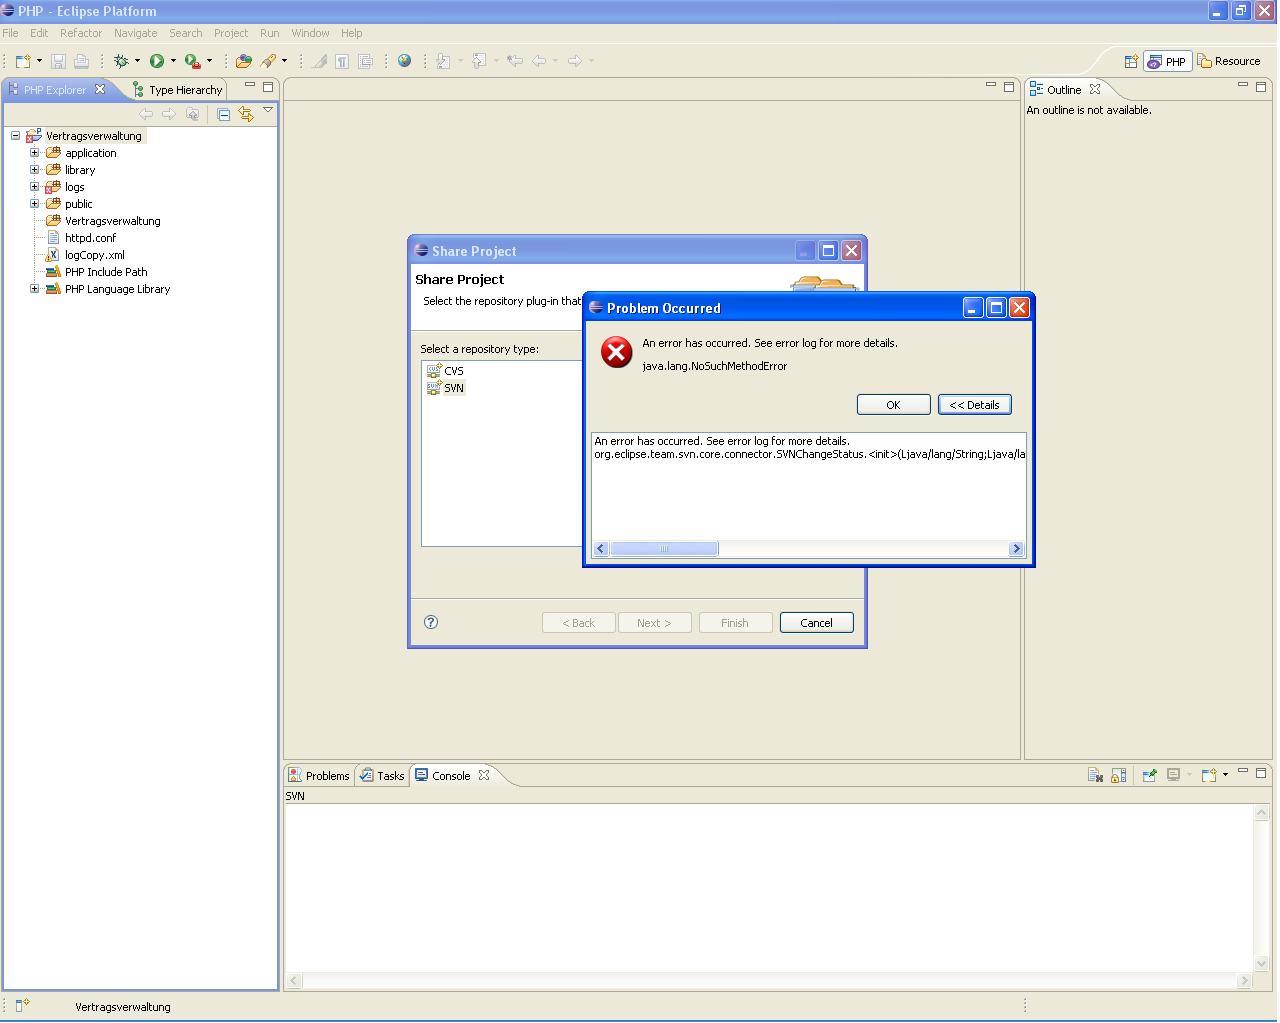Switch to the Problems tab

pyautogui.click(x=319, y=776)
